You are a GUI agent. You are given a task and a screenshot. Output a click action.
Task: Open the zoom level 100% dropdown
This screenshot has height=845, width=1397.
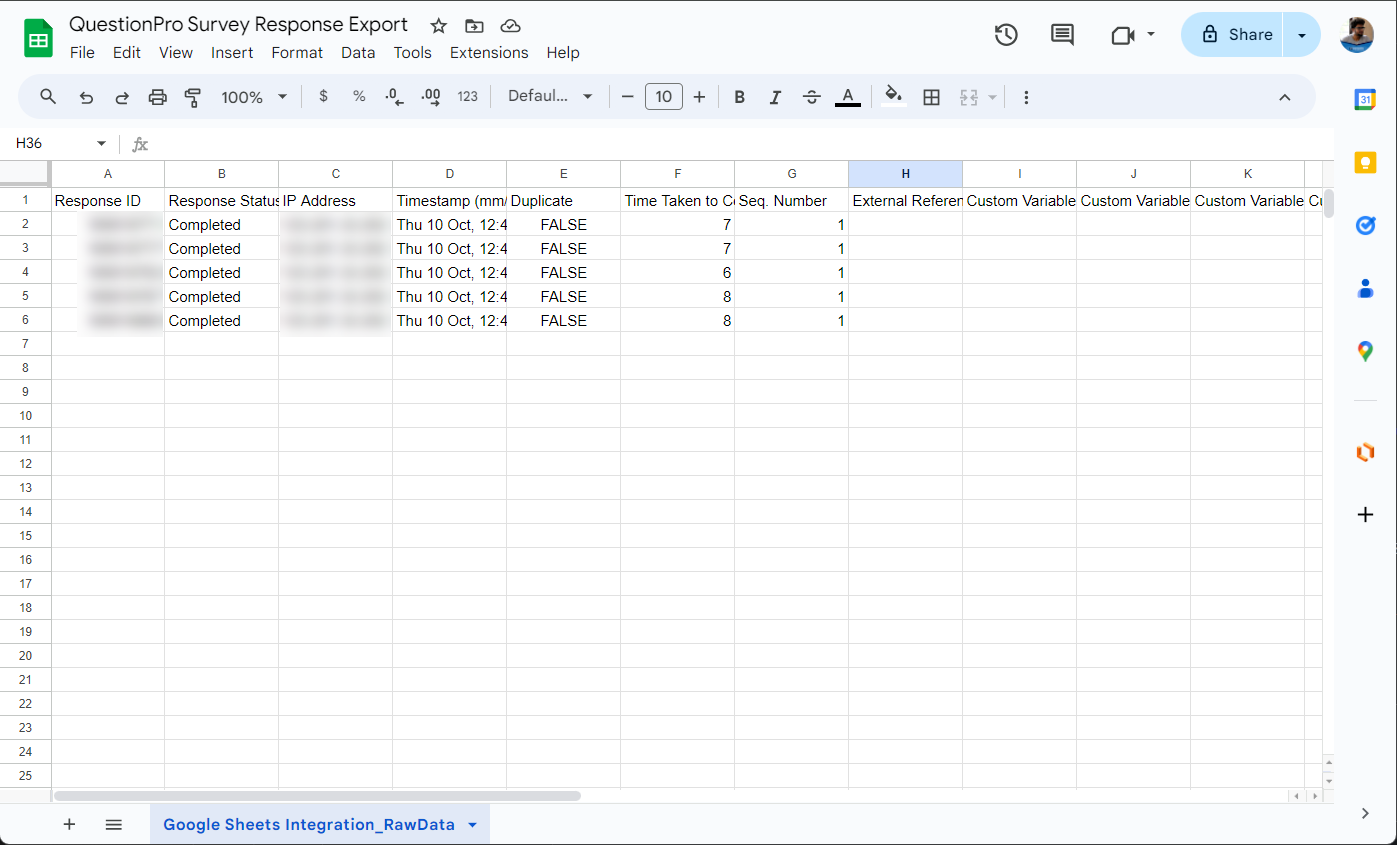(x=254, y=97)
